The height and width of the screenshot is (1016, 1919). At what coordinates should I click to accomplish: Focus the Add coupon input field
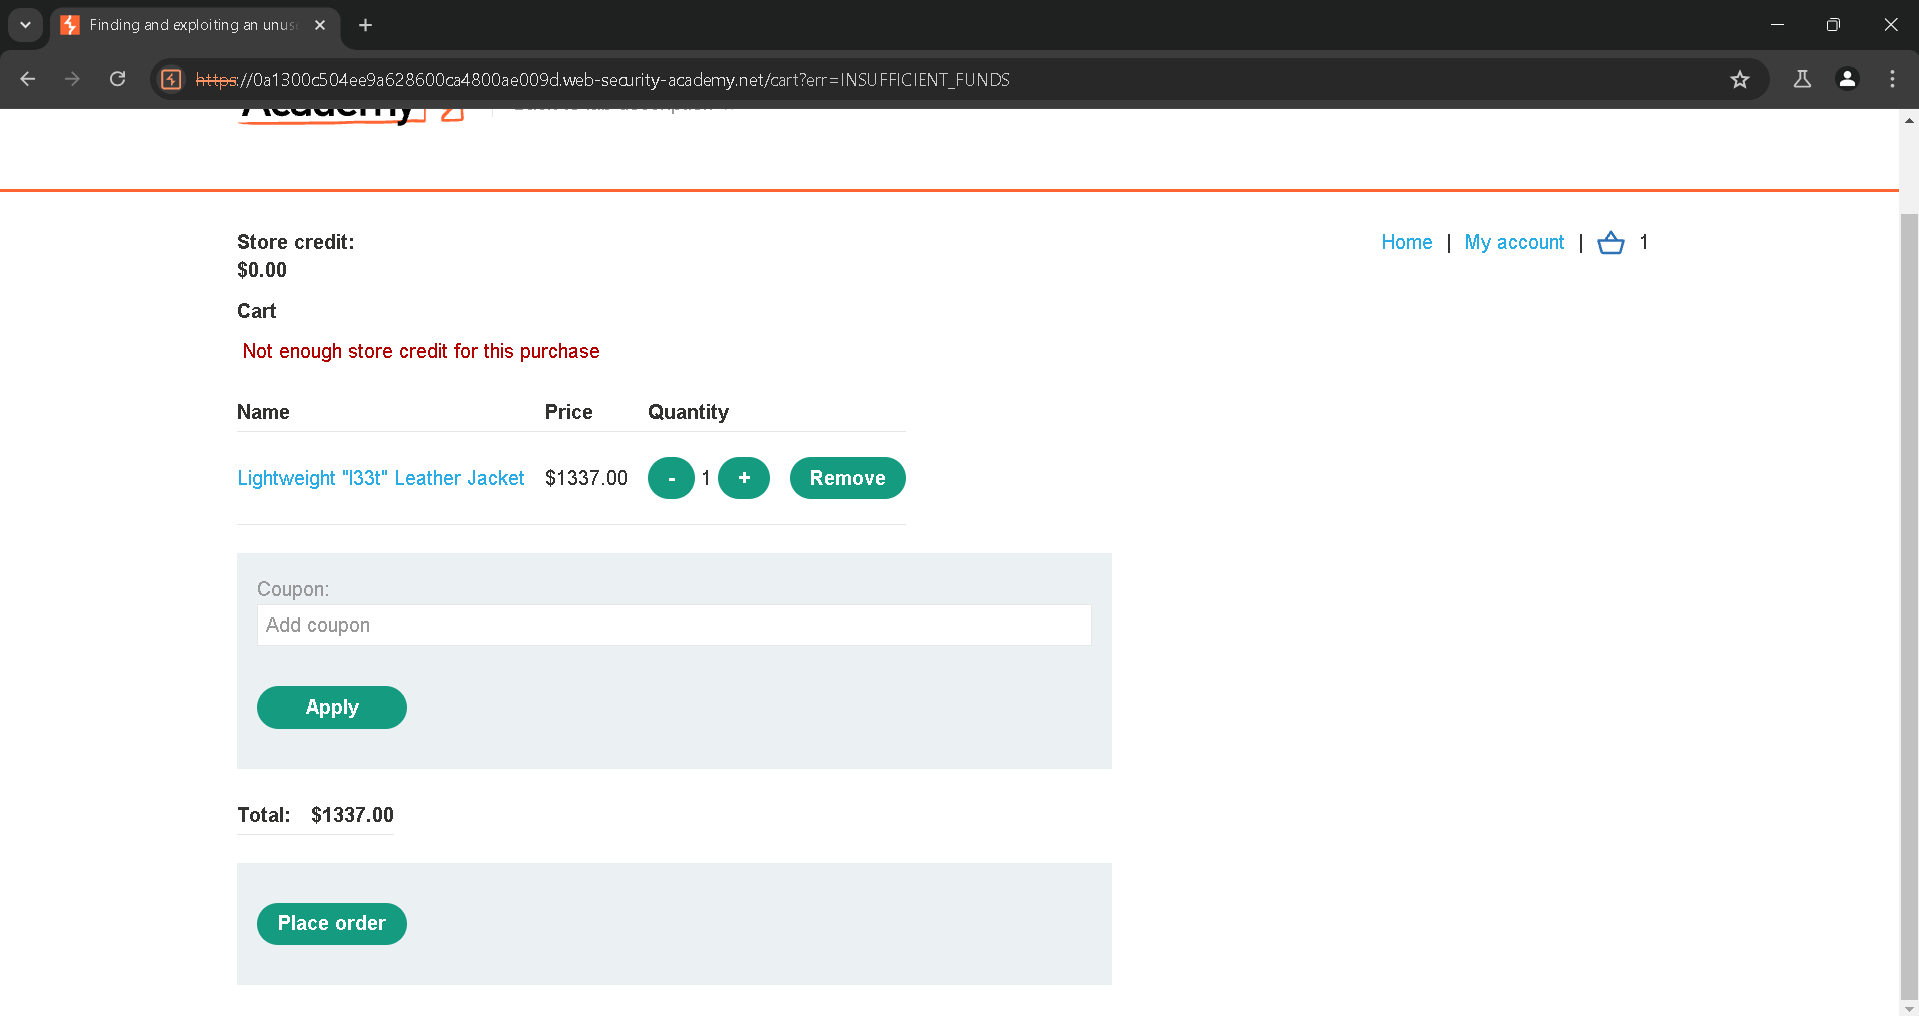coord(673,625)
